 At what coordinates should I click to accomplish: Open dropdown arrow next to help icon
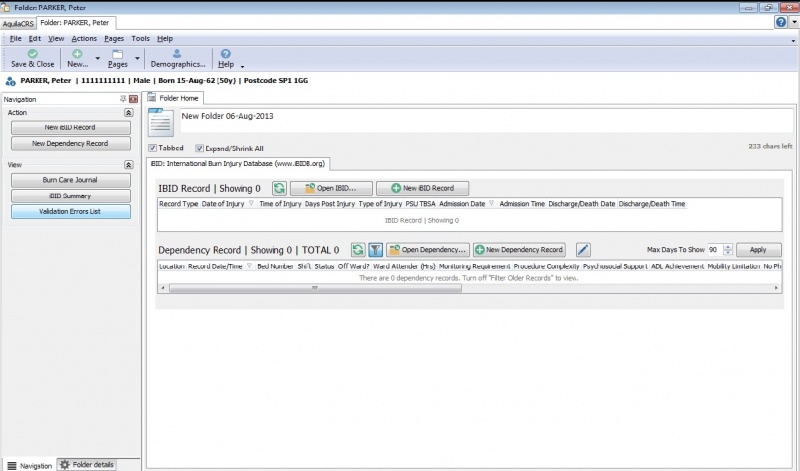pyautogui.click(x=794, y=22)
